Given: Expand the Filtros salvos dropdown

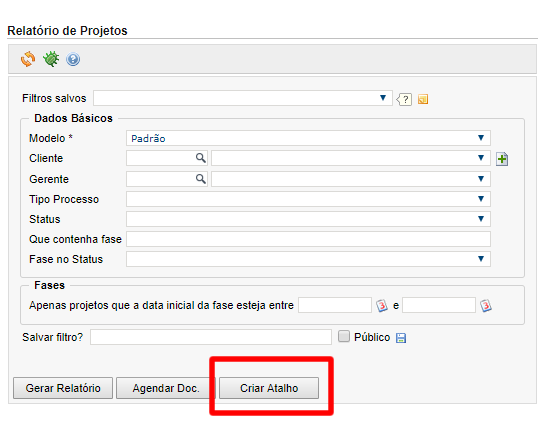Looking at the screenshot, I should point(242,98).
